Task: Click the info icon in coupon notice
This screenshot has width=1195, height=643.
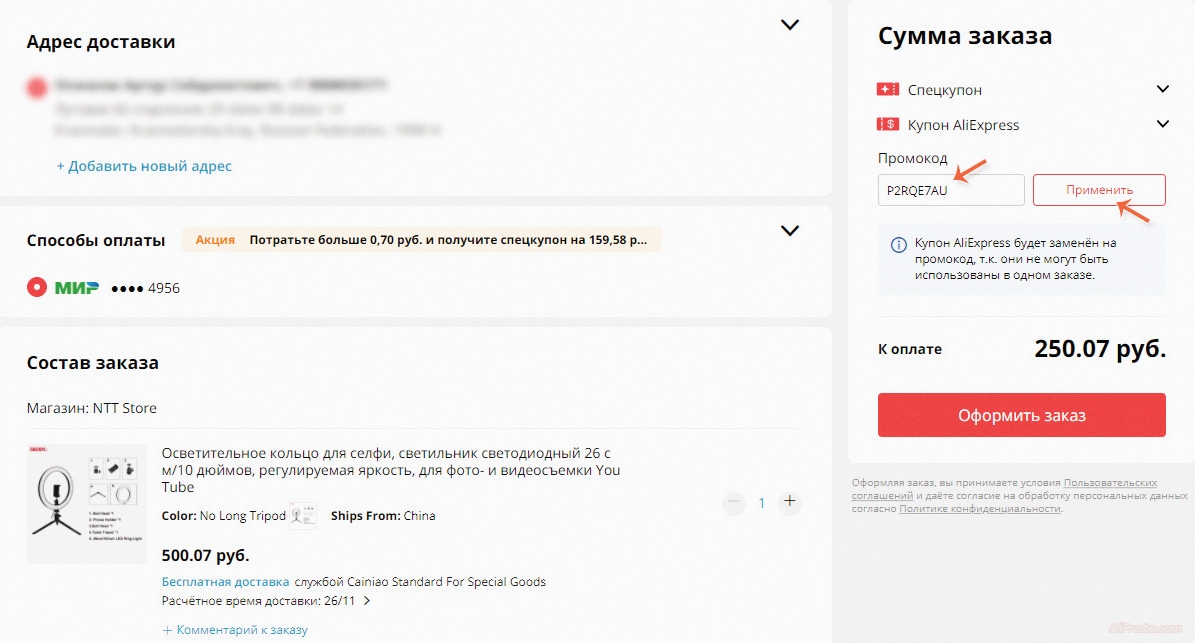Action: 897,244
